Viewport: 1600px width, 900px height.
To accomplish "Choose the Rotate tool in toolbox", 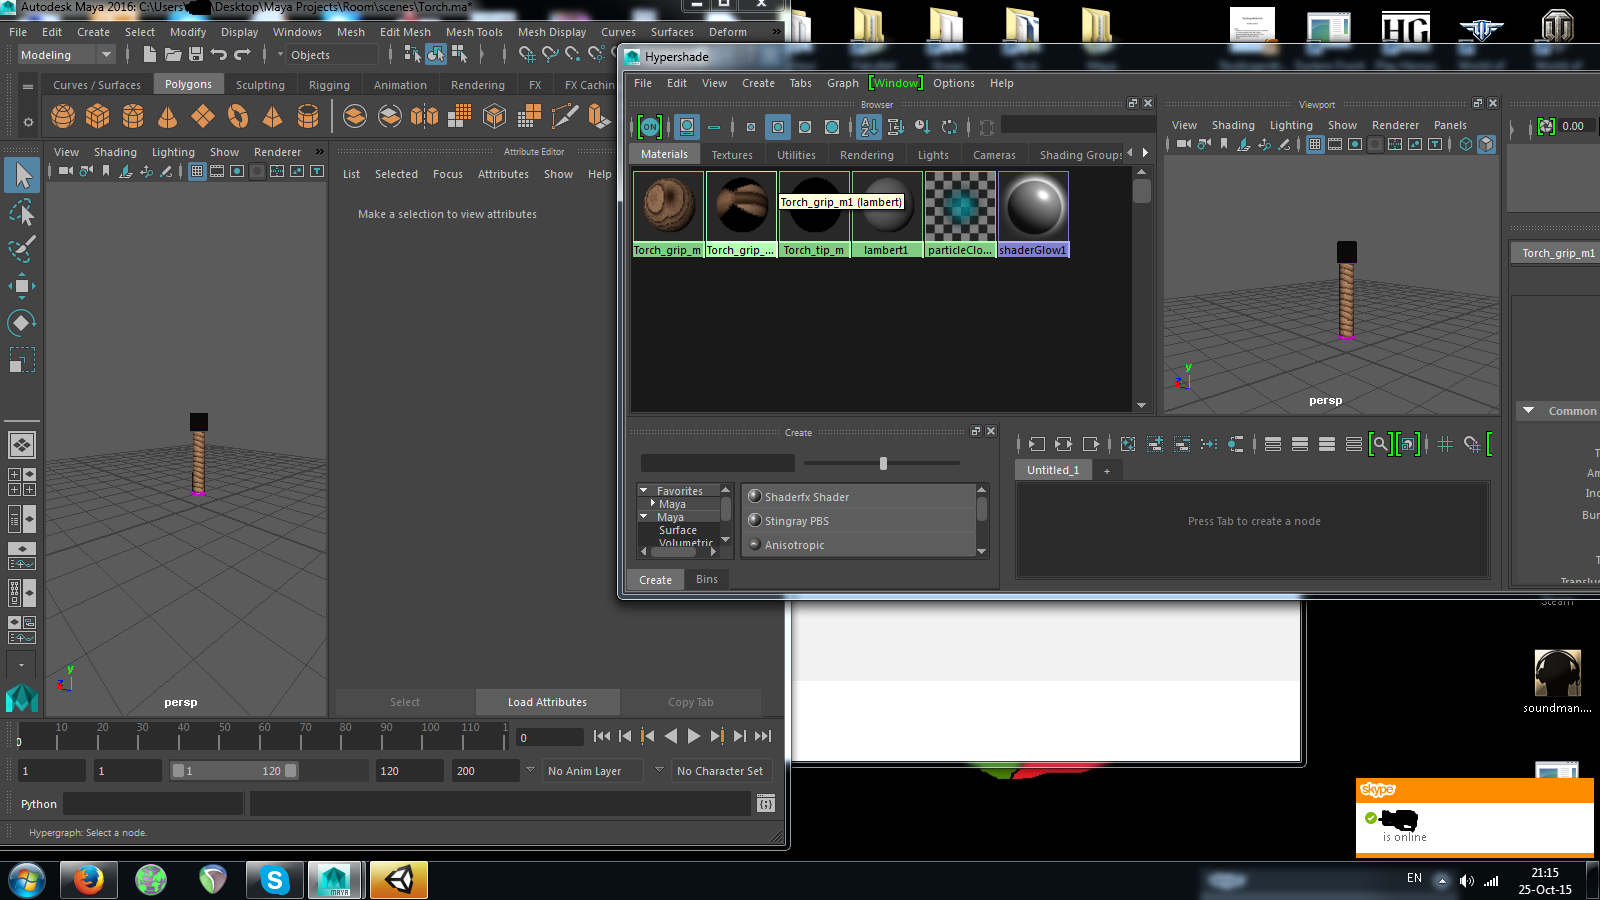I will point(22,322).
